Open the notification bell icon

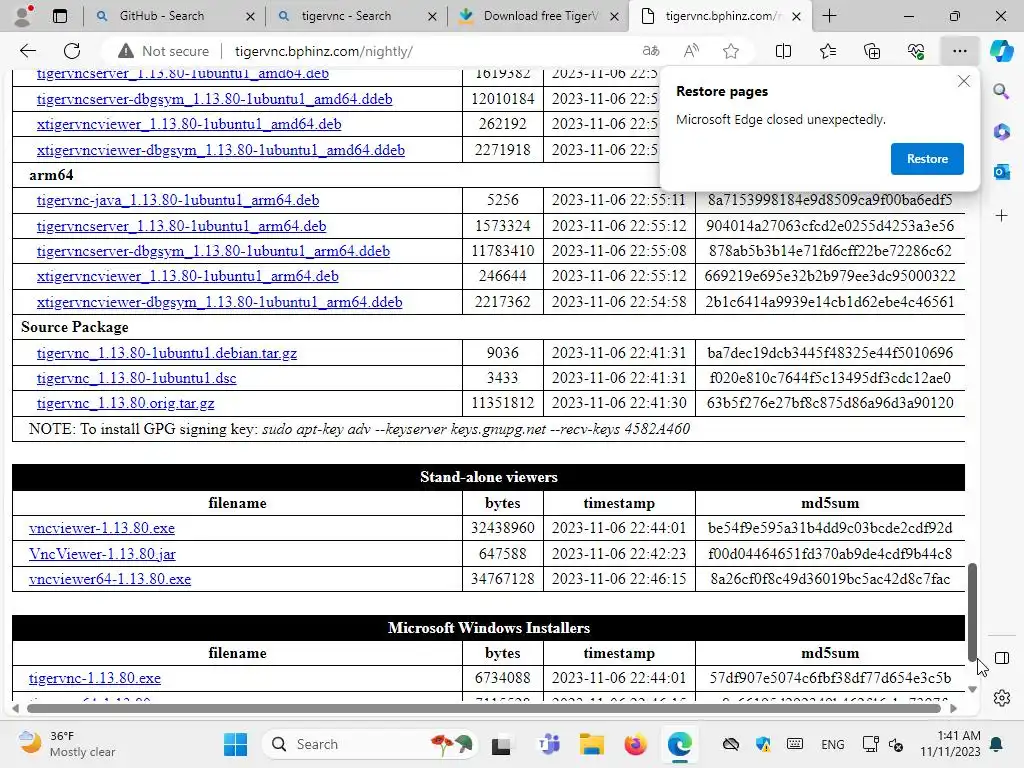(x=996, y=744)
